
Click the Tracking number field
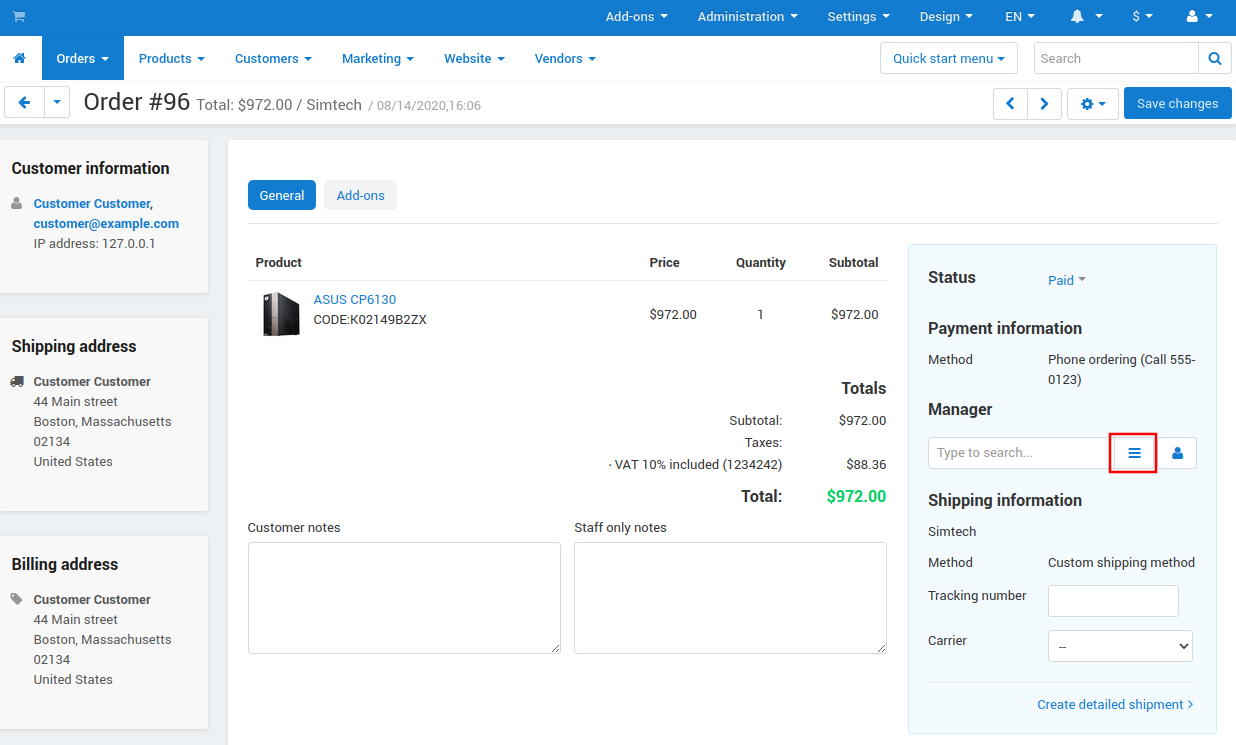(1113, 601)
